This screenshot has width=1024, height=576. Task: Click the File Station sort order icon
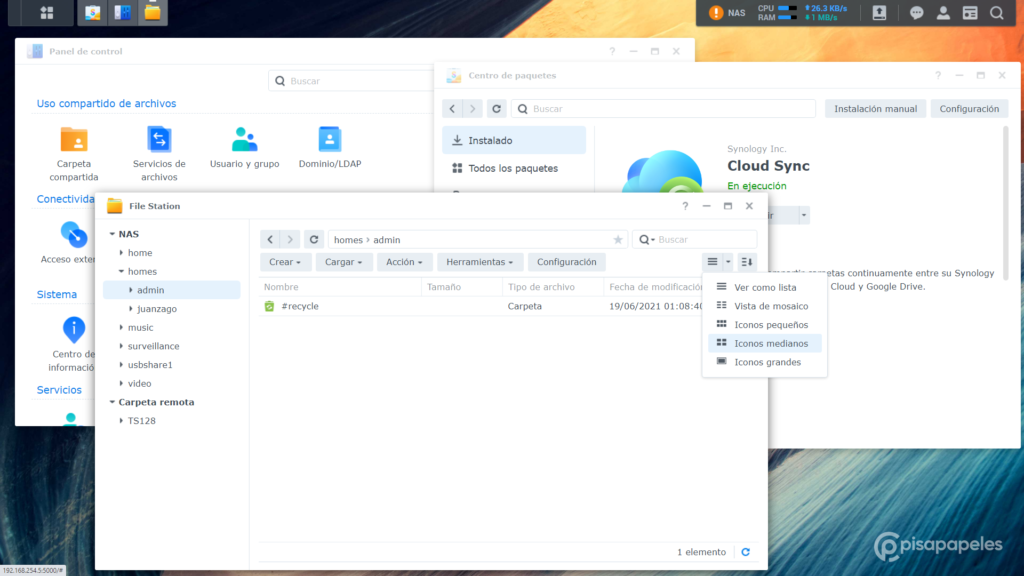tap(747, 262)
